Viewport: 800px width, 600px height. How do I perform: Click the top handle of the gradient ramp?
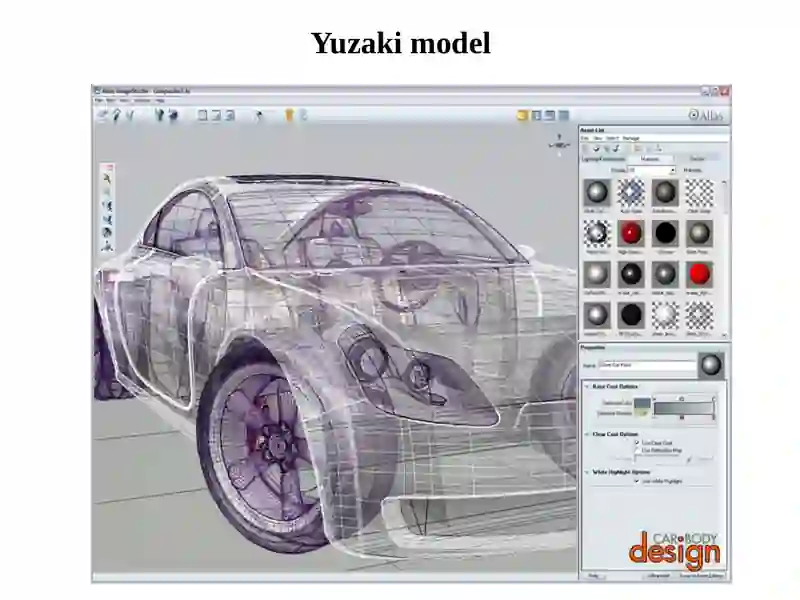pos(682,398)
